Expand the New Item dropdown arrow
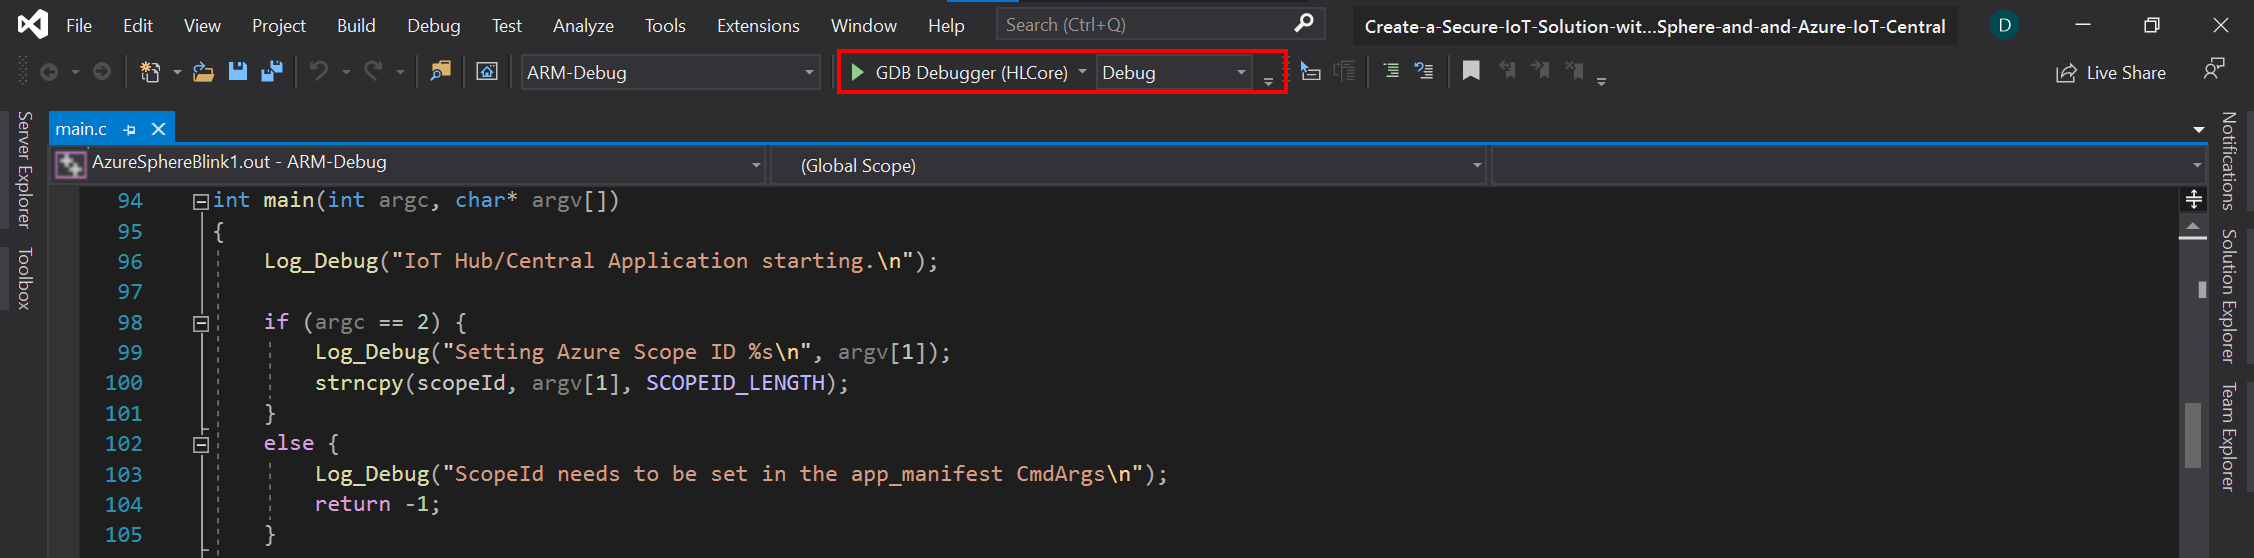This screenshot has width=2254, height=558. (x=177, y=72)
